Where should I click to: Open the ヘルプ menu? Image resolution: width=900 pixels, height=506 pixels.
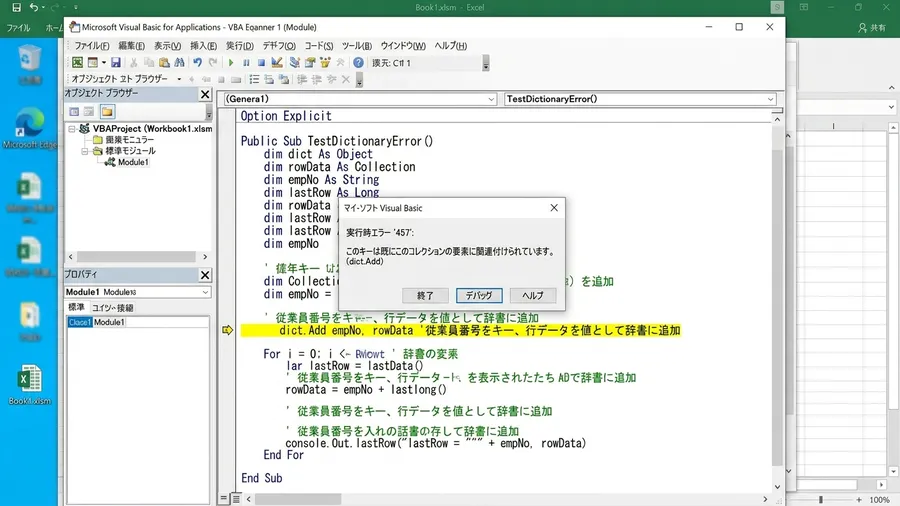tap(451, 46)
